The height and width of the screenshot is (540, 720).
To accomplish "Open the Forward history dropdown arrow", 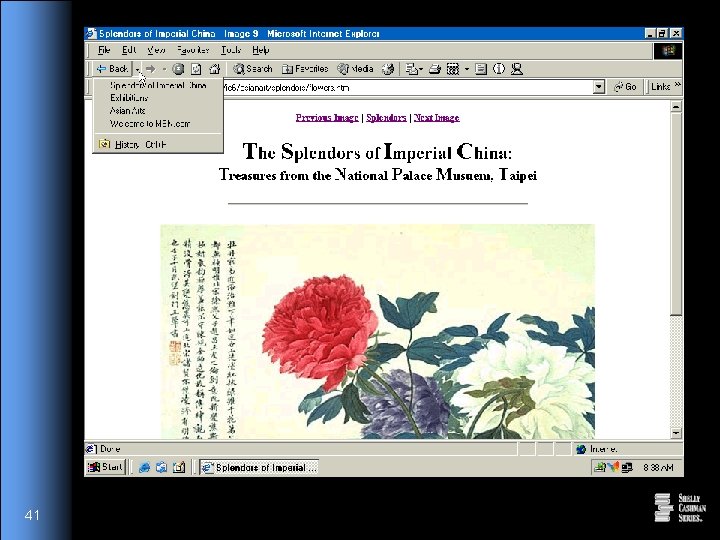I will click(164, 69).
